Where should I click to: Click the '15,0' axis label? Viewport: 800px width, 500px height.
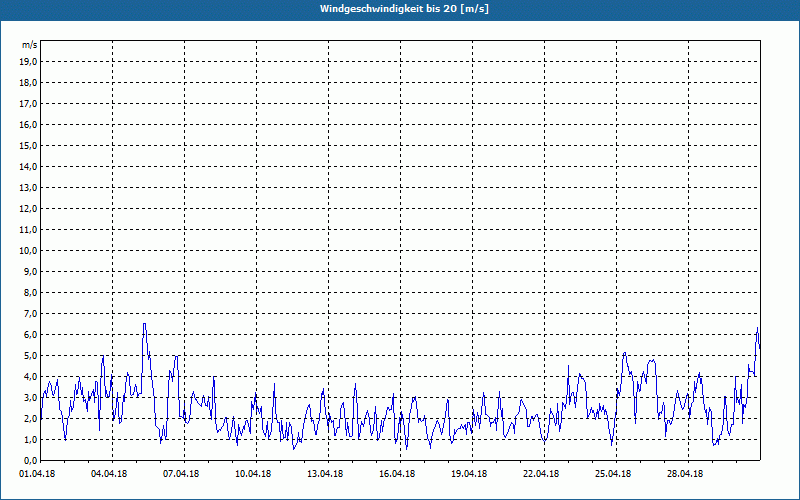pyautogui.click(x=29, y=145)
